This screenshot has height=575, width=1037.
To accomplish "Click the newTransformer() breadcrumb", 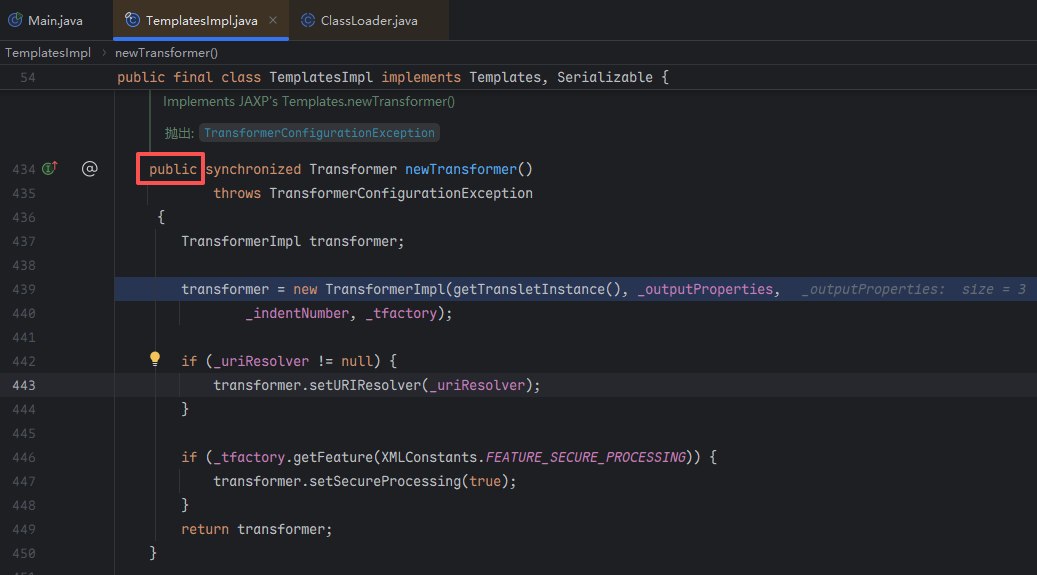I will [166, 52].
